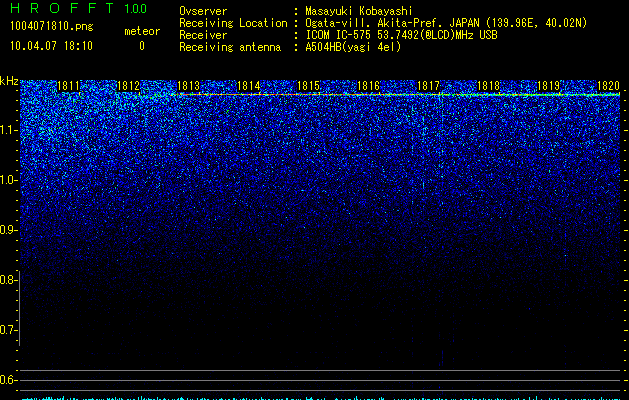Click the Ovserver label
629x400 pixels.
click(203, 11)
